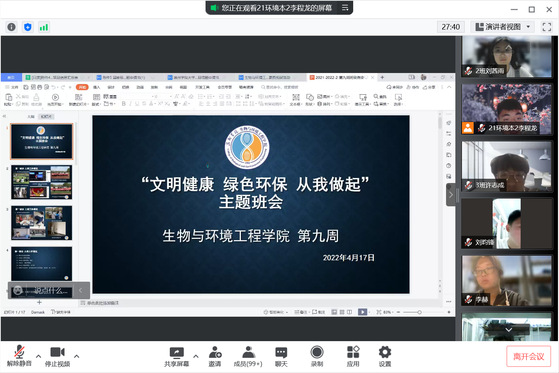
Task: Click the 共享屏幕 share screen button
Action: click(176, 356)
